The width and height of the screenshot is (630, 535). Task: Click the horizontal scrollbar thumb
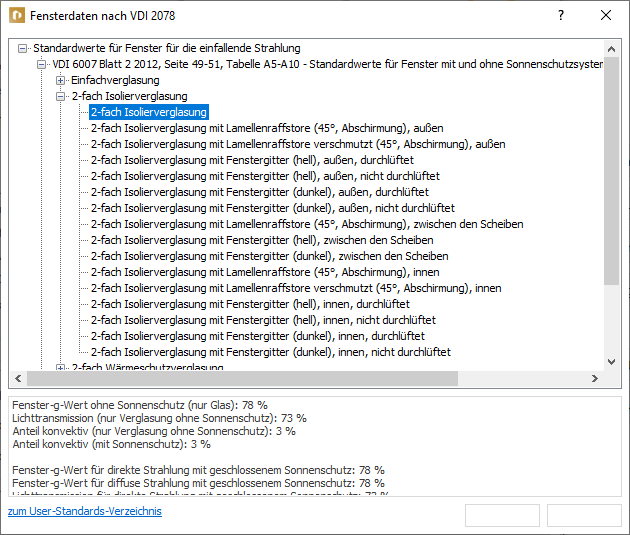tap(242, 378)
